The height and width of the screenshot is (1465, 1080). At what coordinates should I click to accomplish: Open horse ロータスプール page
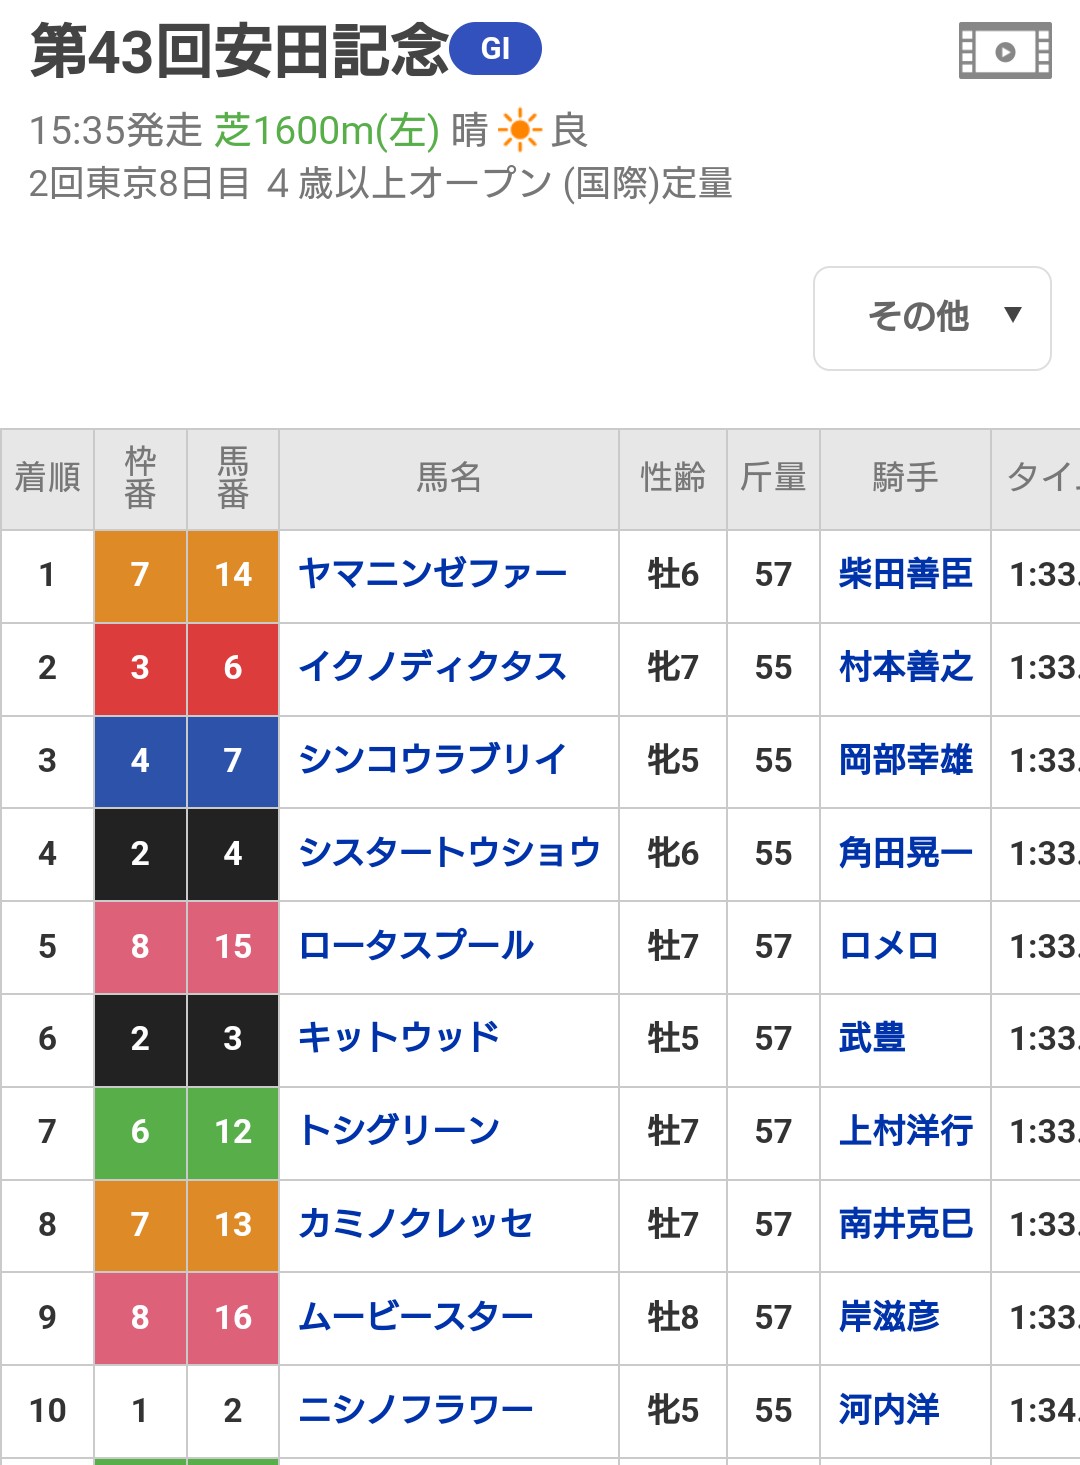pyautogui.click(x=416, y=946)
